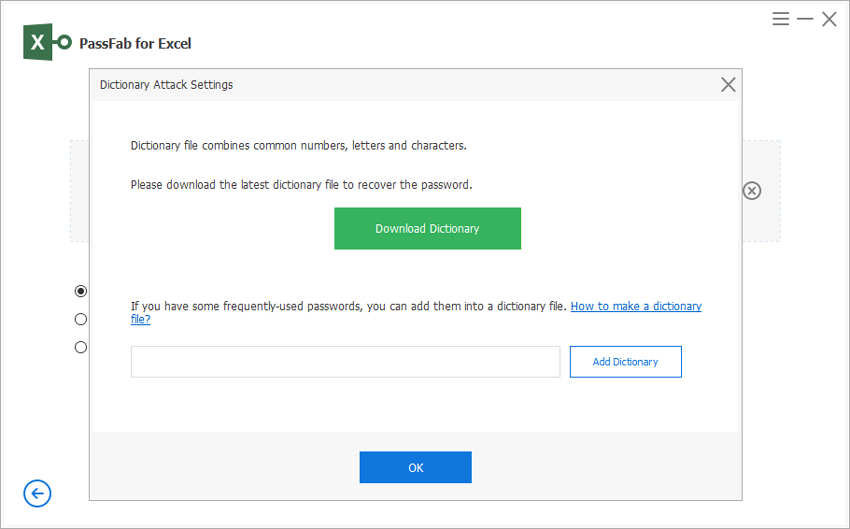Close the Dictionary Attack Settings dialog
This screenshot has height=529, width=850.
point(728,85)
